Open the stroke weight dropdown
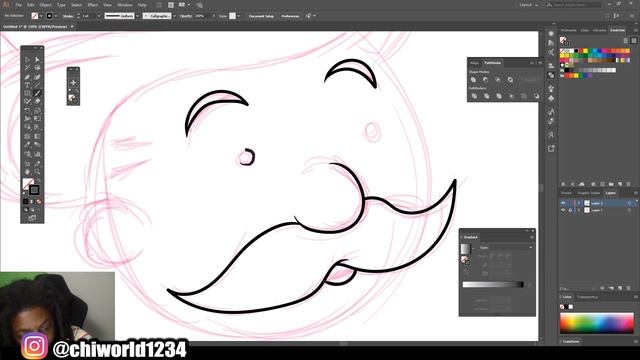Screen dimensions: 640x360 pyautogui.click(x=99, y=16)
